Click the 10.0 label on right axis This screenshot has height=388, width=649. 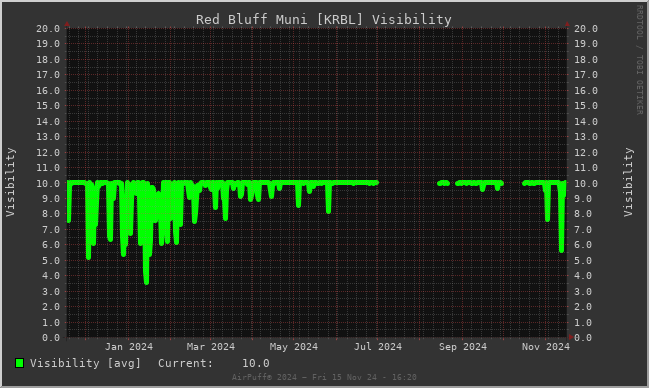click(586, 183)
